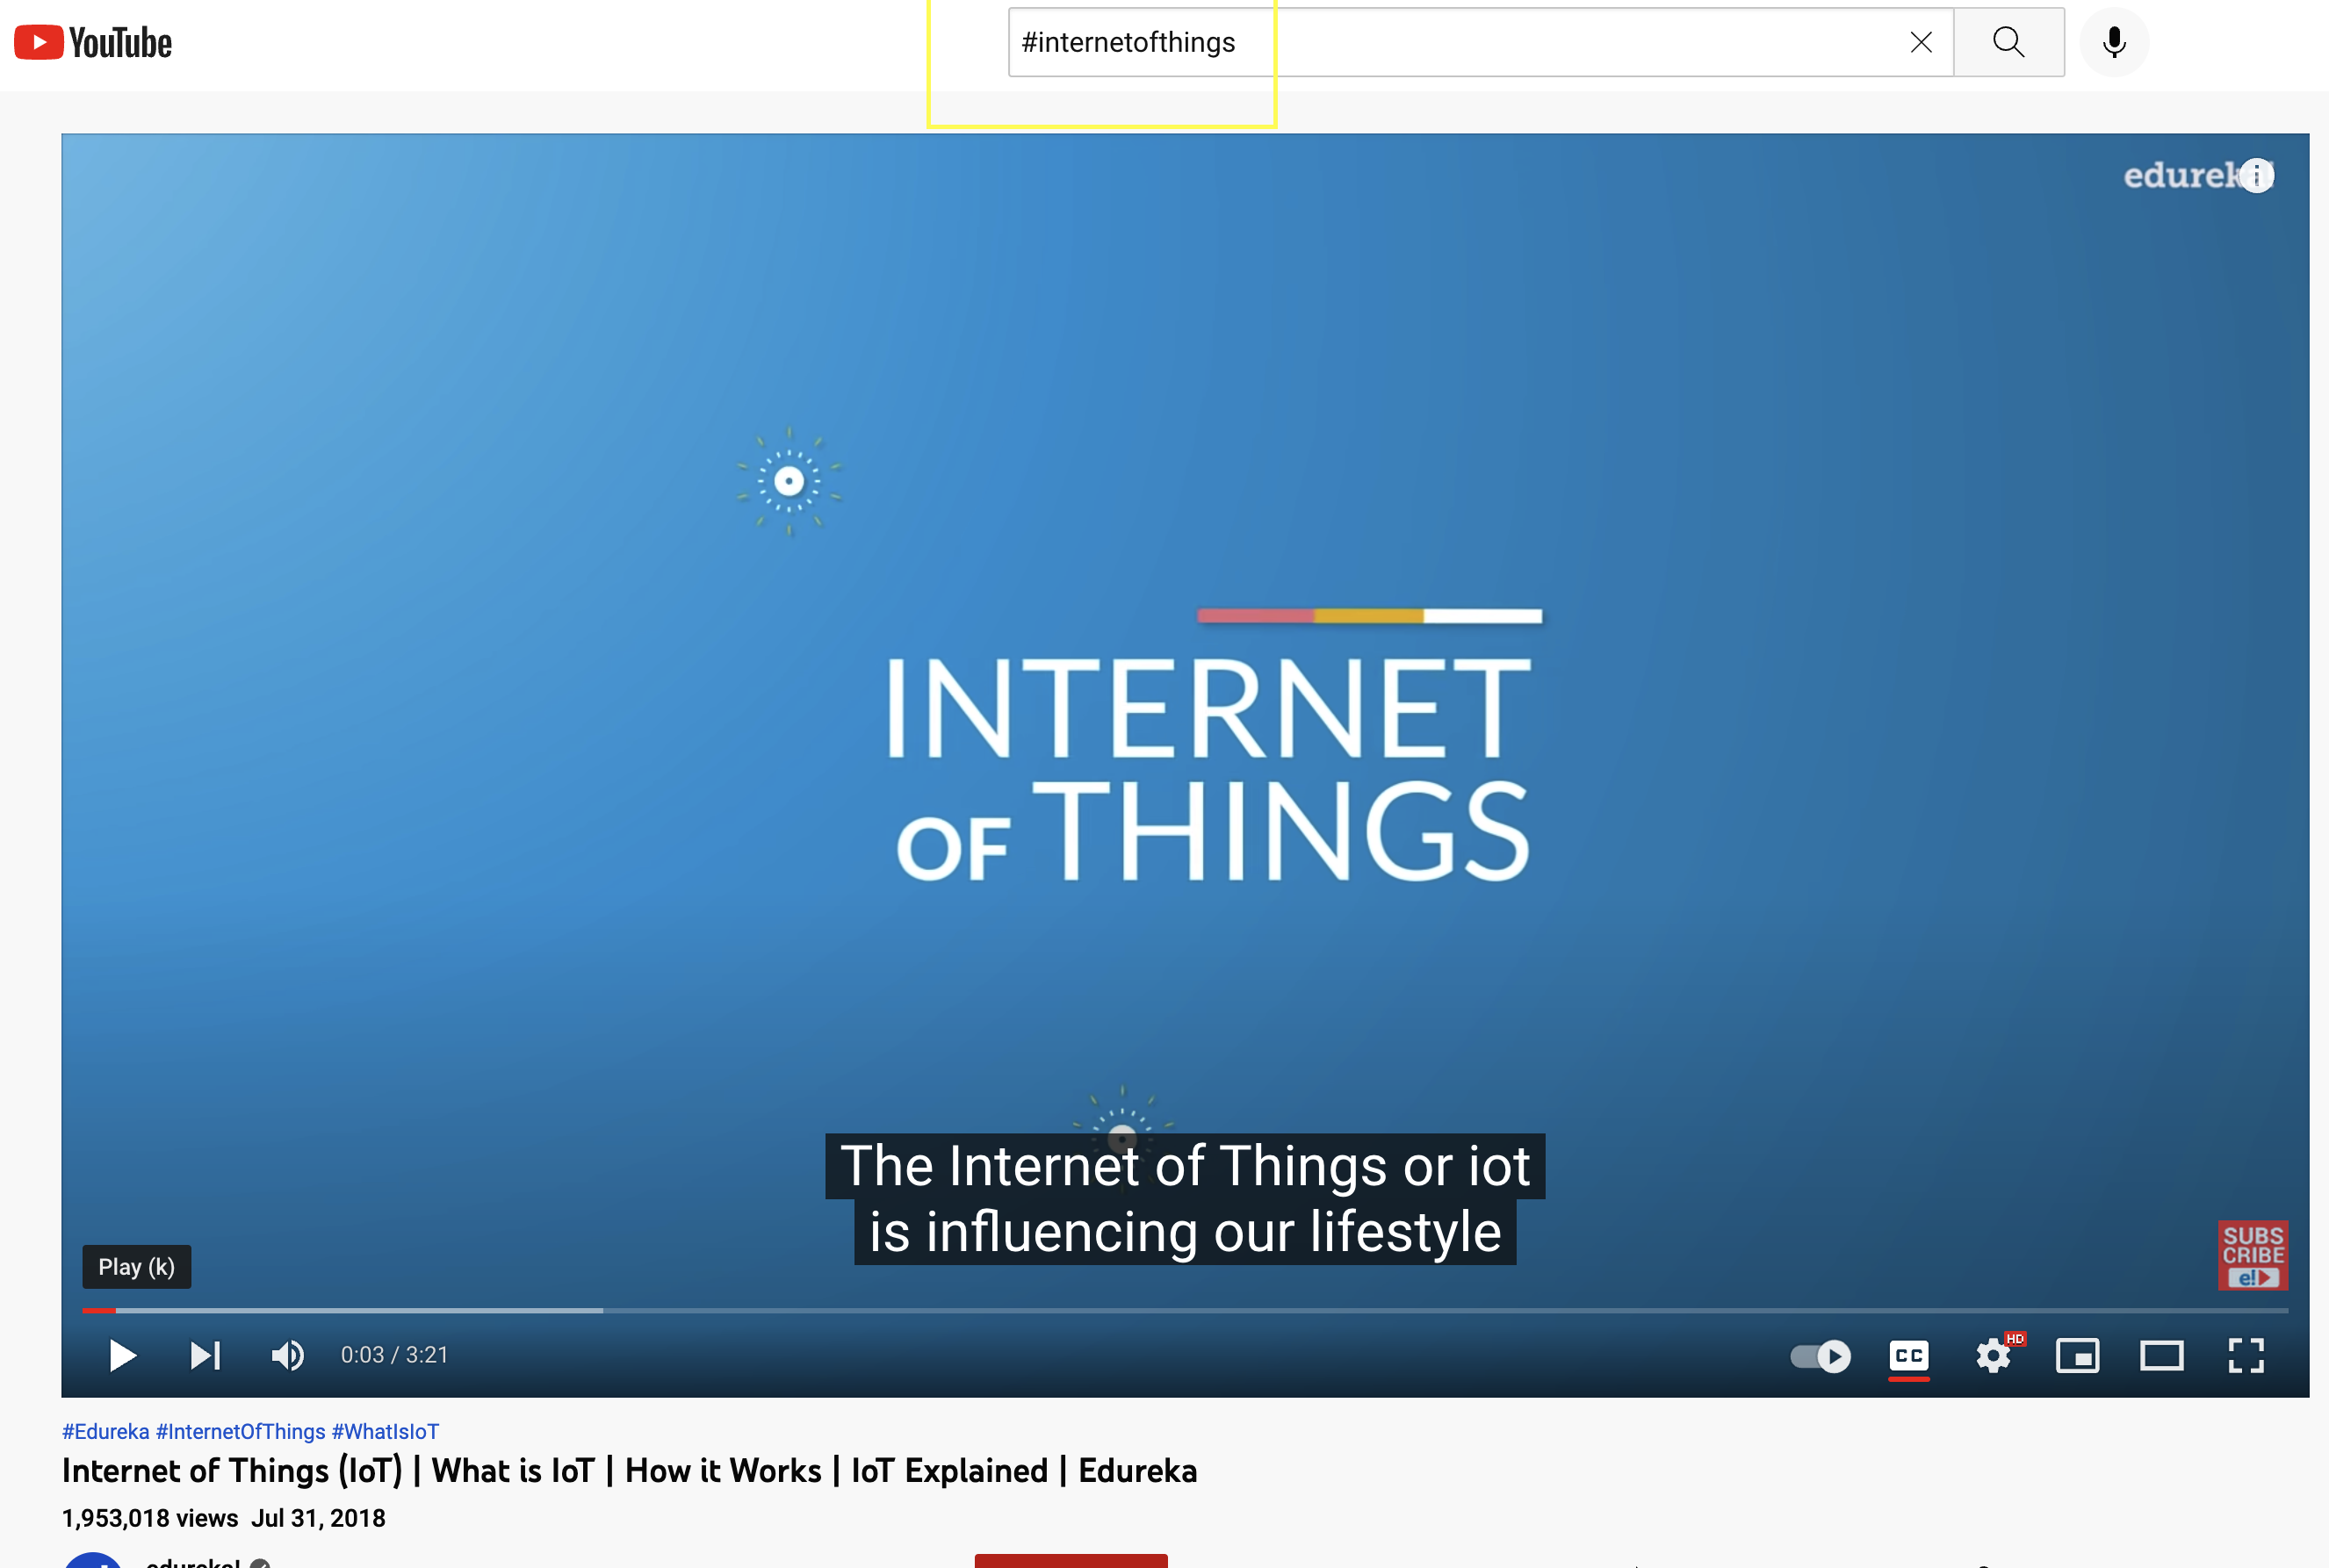This screenshot has height=1568, width=2329.
Task: Click the #Edureka hashtag link
Action: [x=105, y=1432]
